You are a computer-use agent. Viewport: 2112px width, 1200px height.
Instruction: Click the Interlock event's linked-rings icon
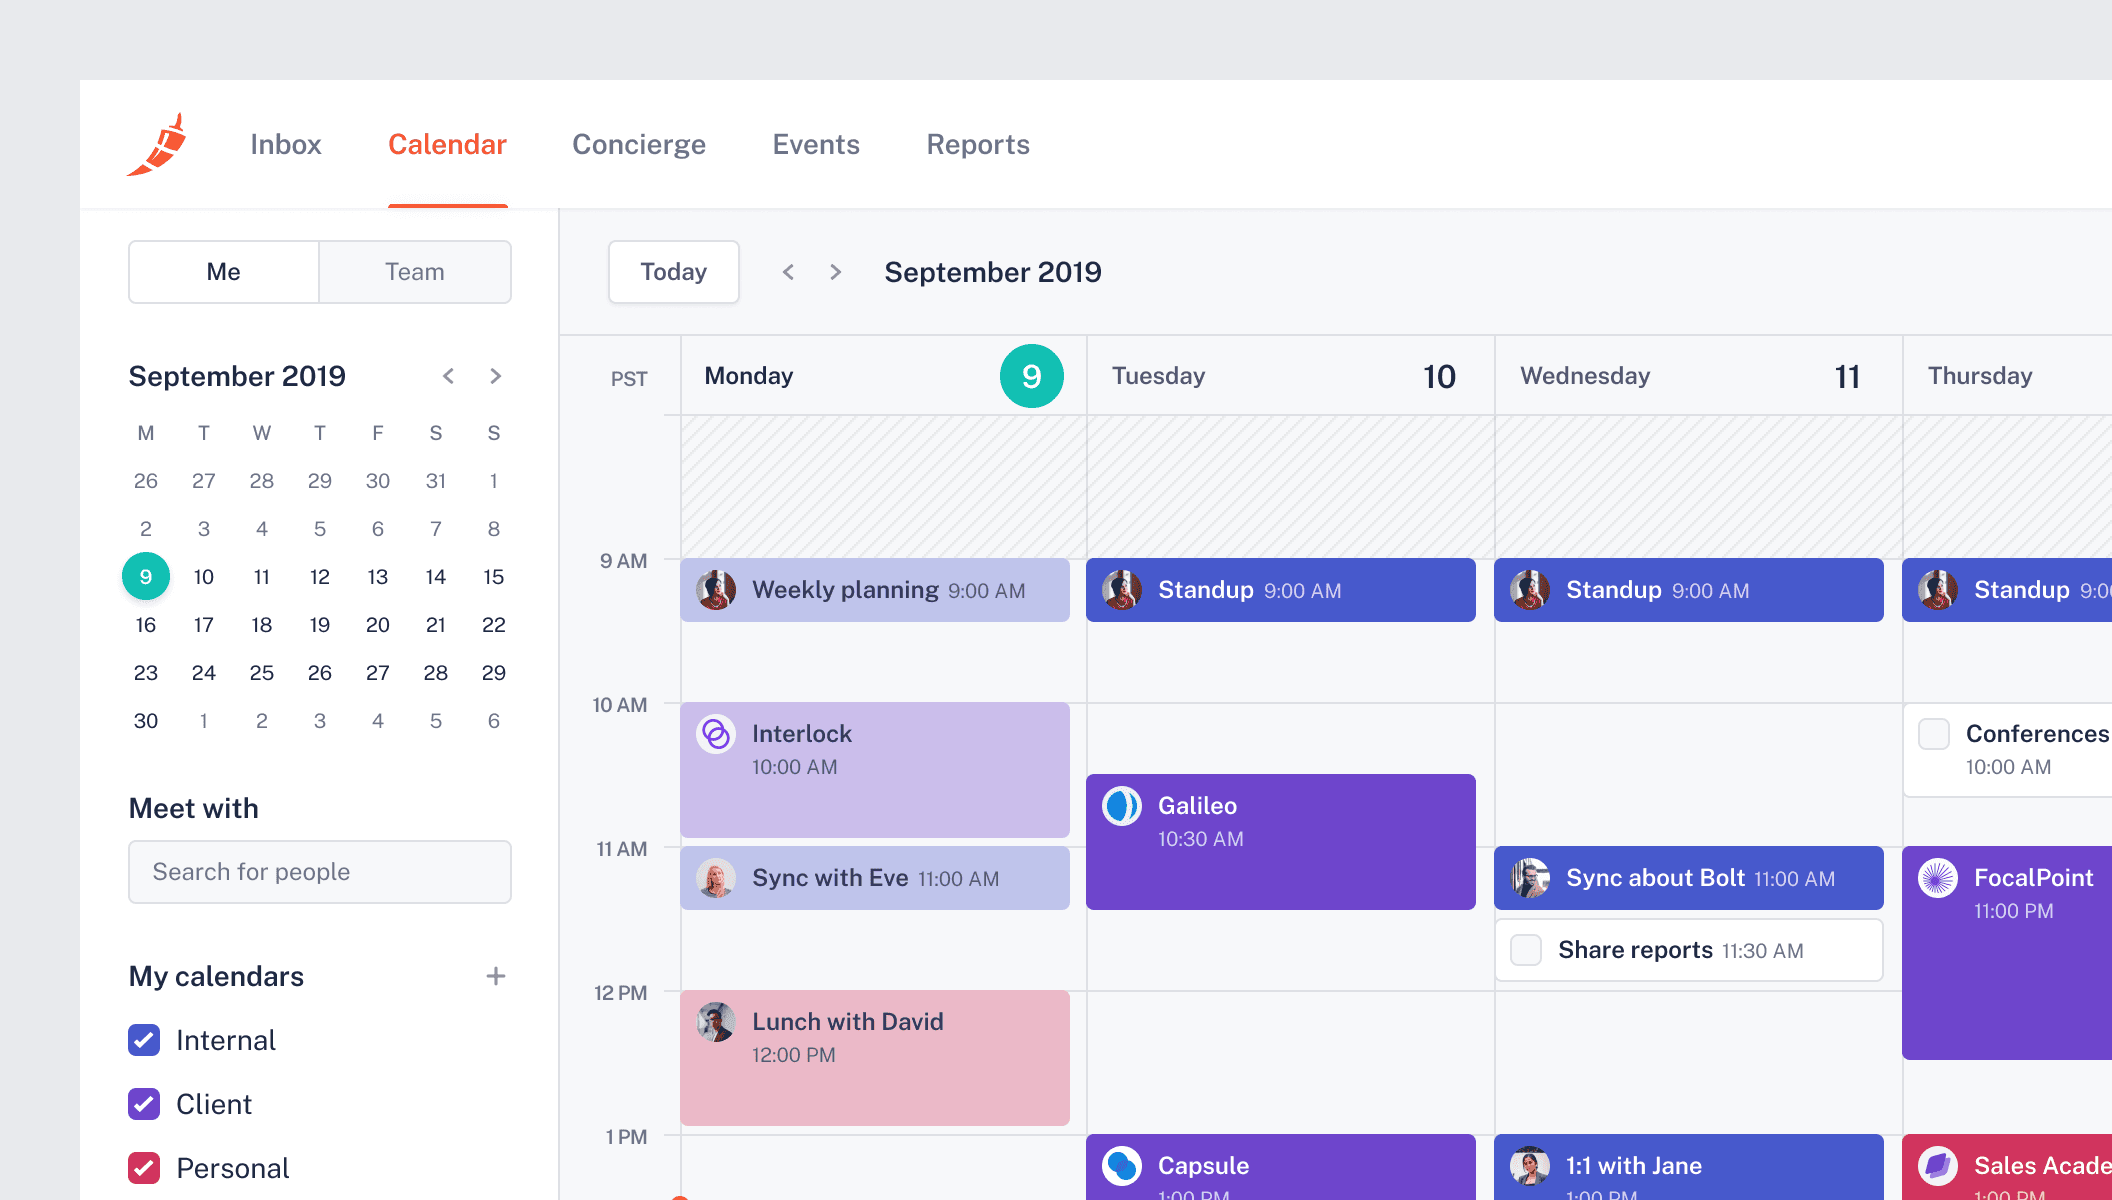click(716, 734)
